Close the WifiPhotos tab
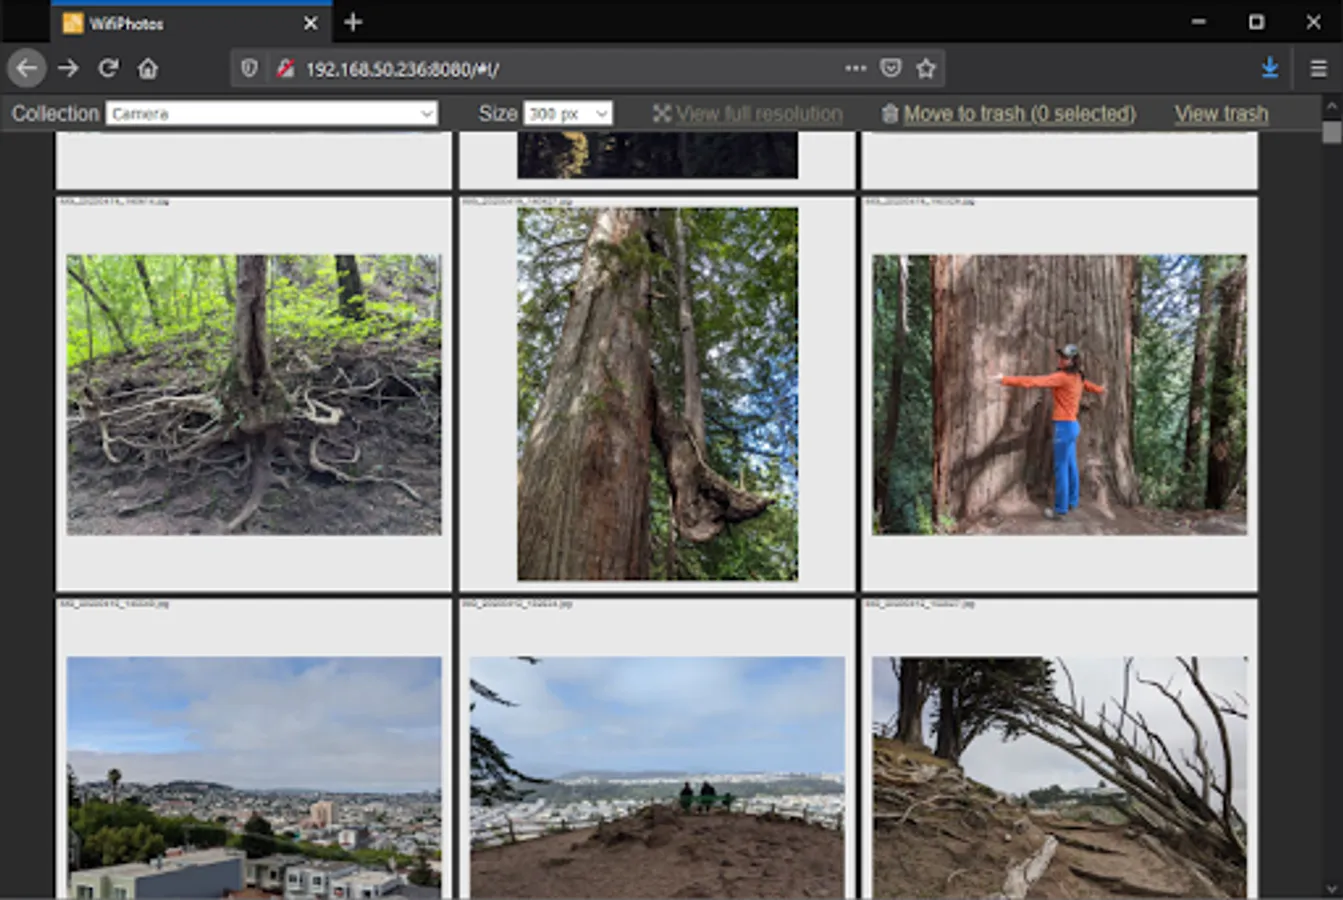The width and height of the screenshot is (1343, 900). [311, 23]
